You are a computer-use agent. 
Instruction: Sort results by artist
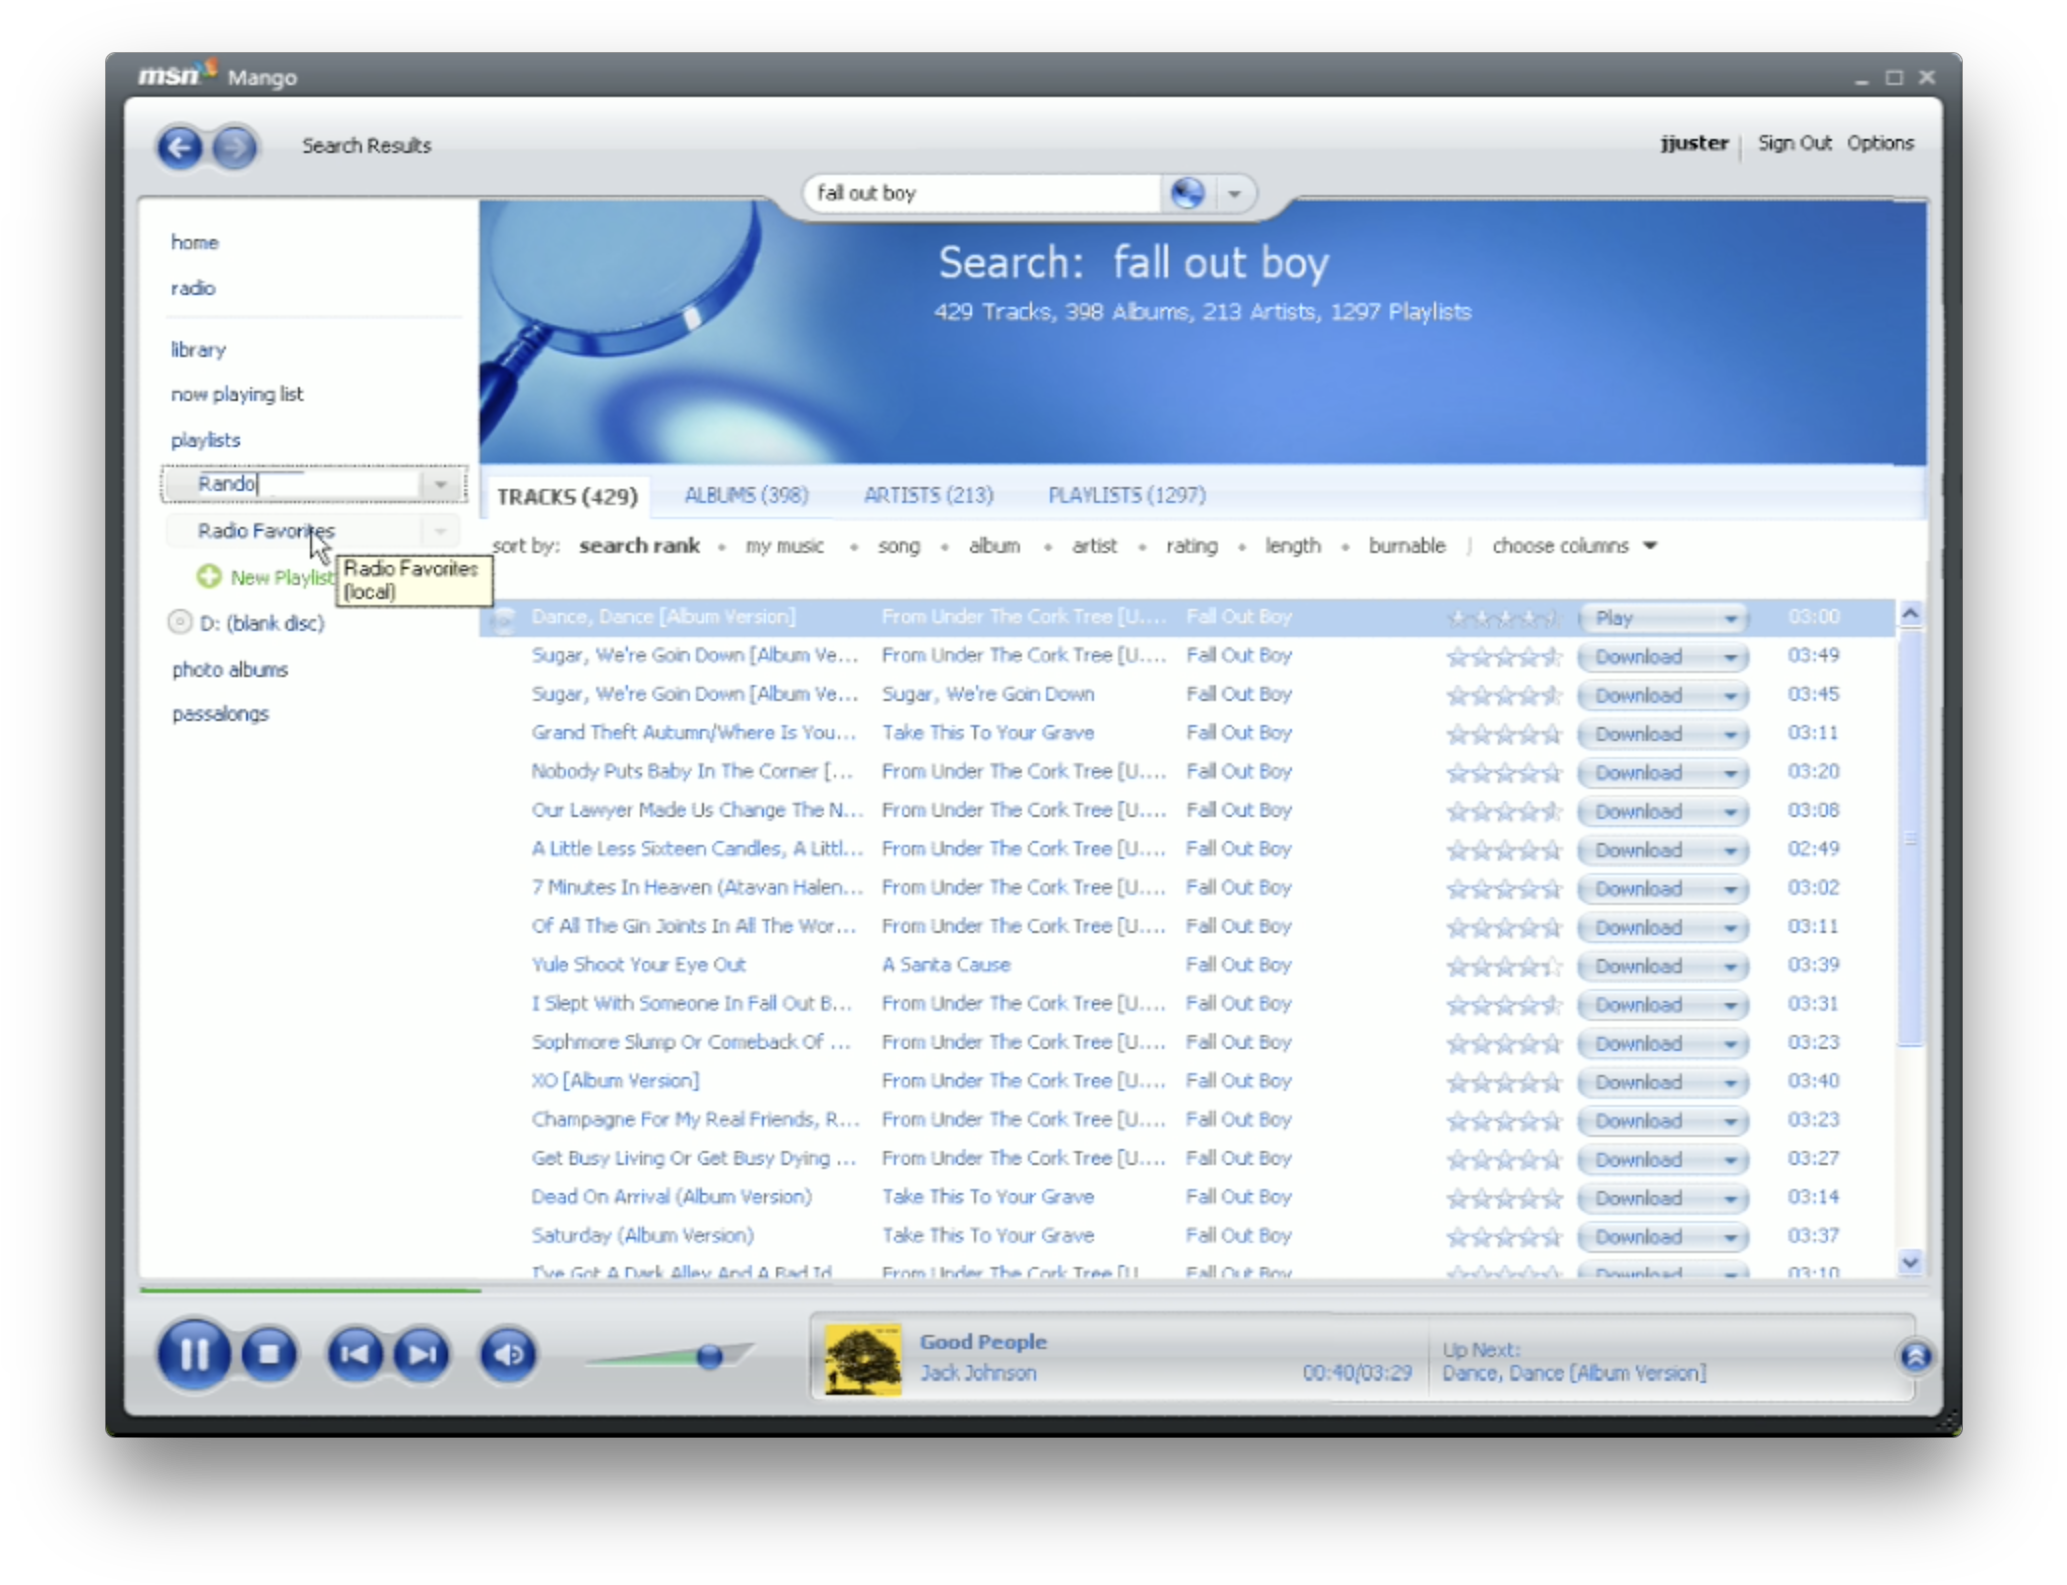(x=1094, y=546)
